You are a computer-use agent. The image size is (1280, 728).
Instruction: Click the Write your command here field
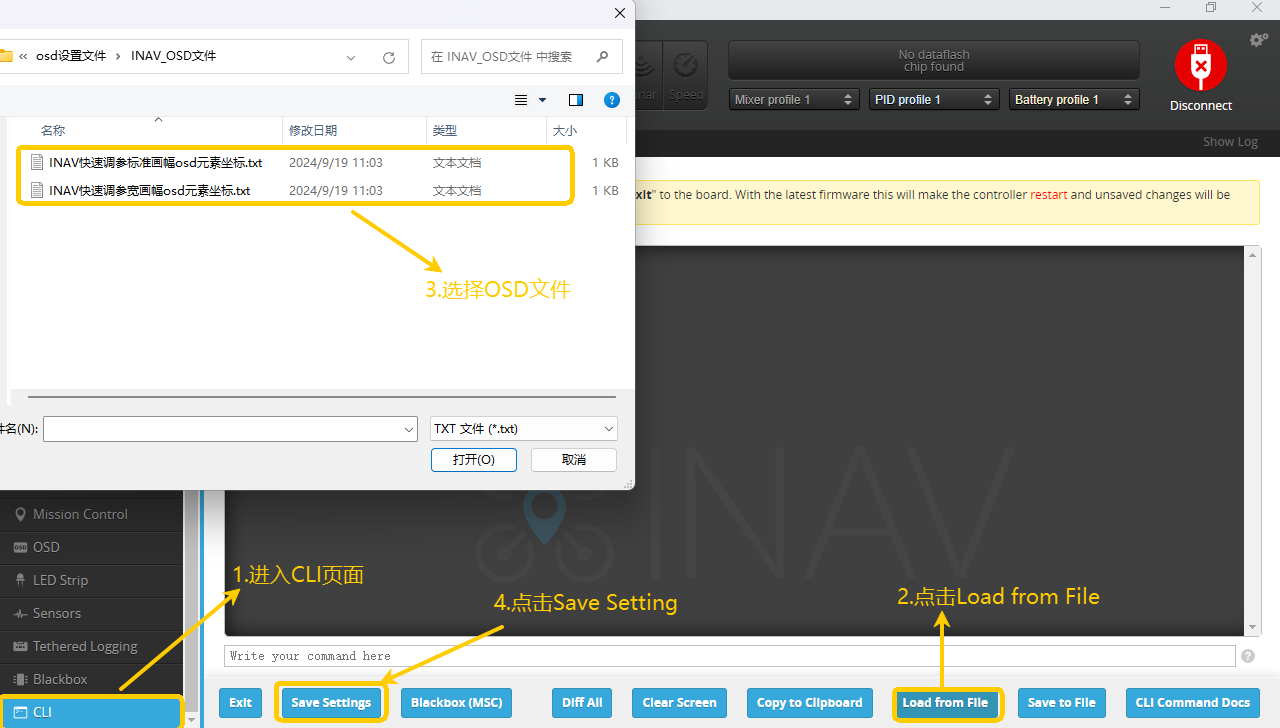(x=730, y=656)
